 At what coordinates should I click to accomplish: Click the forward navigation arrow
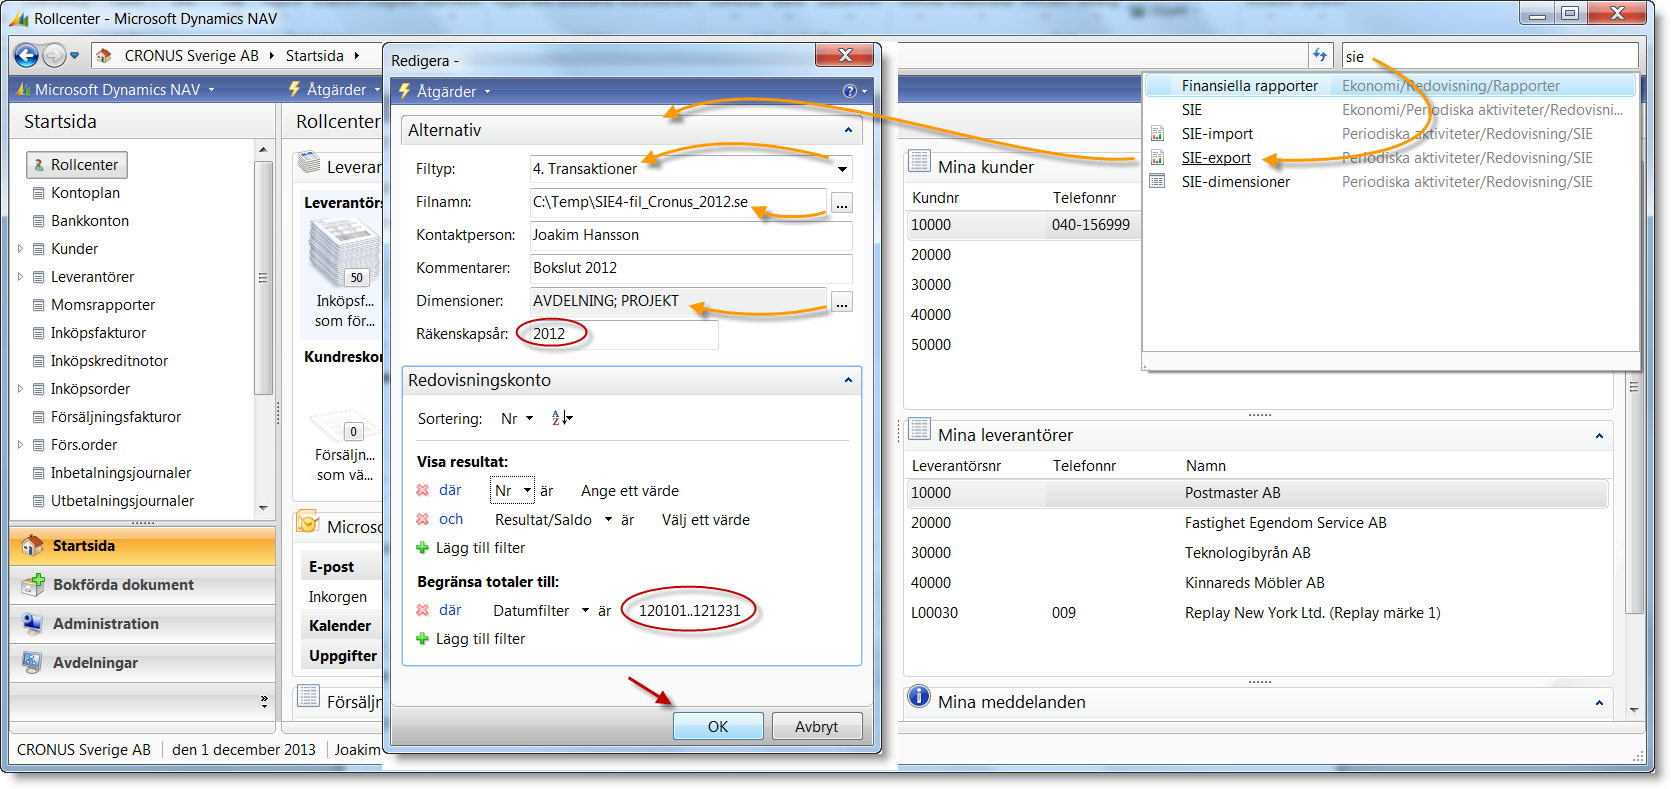[x=54, y=56]
